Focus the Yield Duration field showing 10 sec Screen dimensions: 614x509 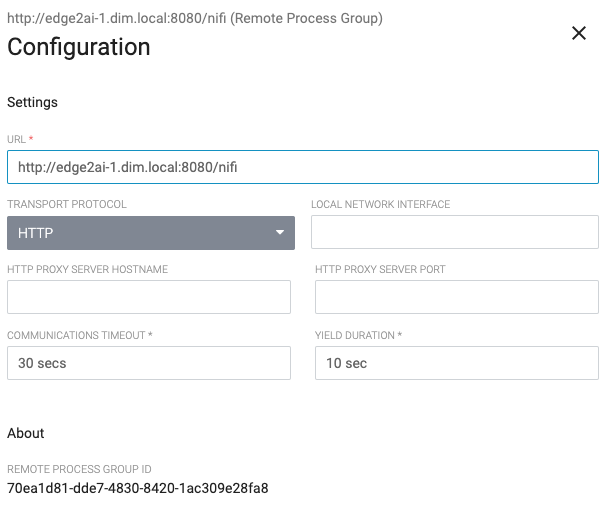point(456,363)
